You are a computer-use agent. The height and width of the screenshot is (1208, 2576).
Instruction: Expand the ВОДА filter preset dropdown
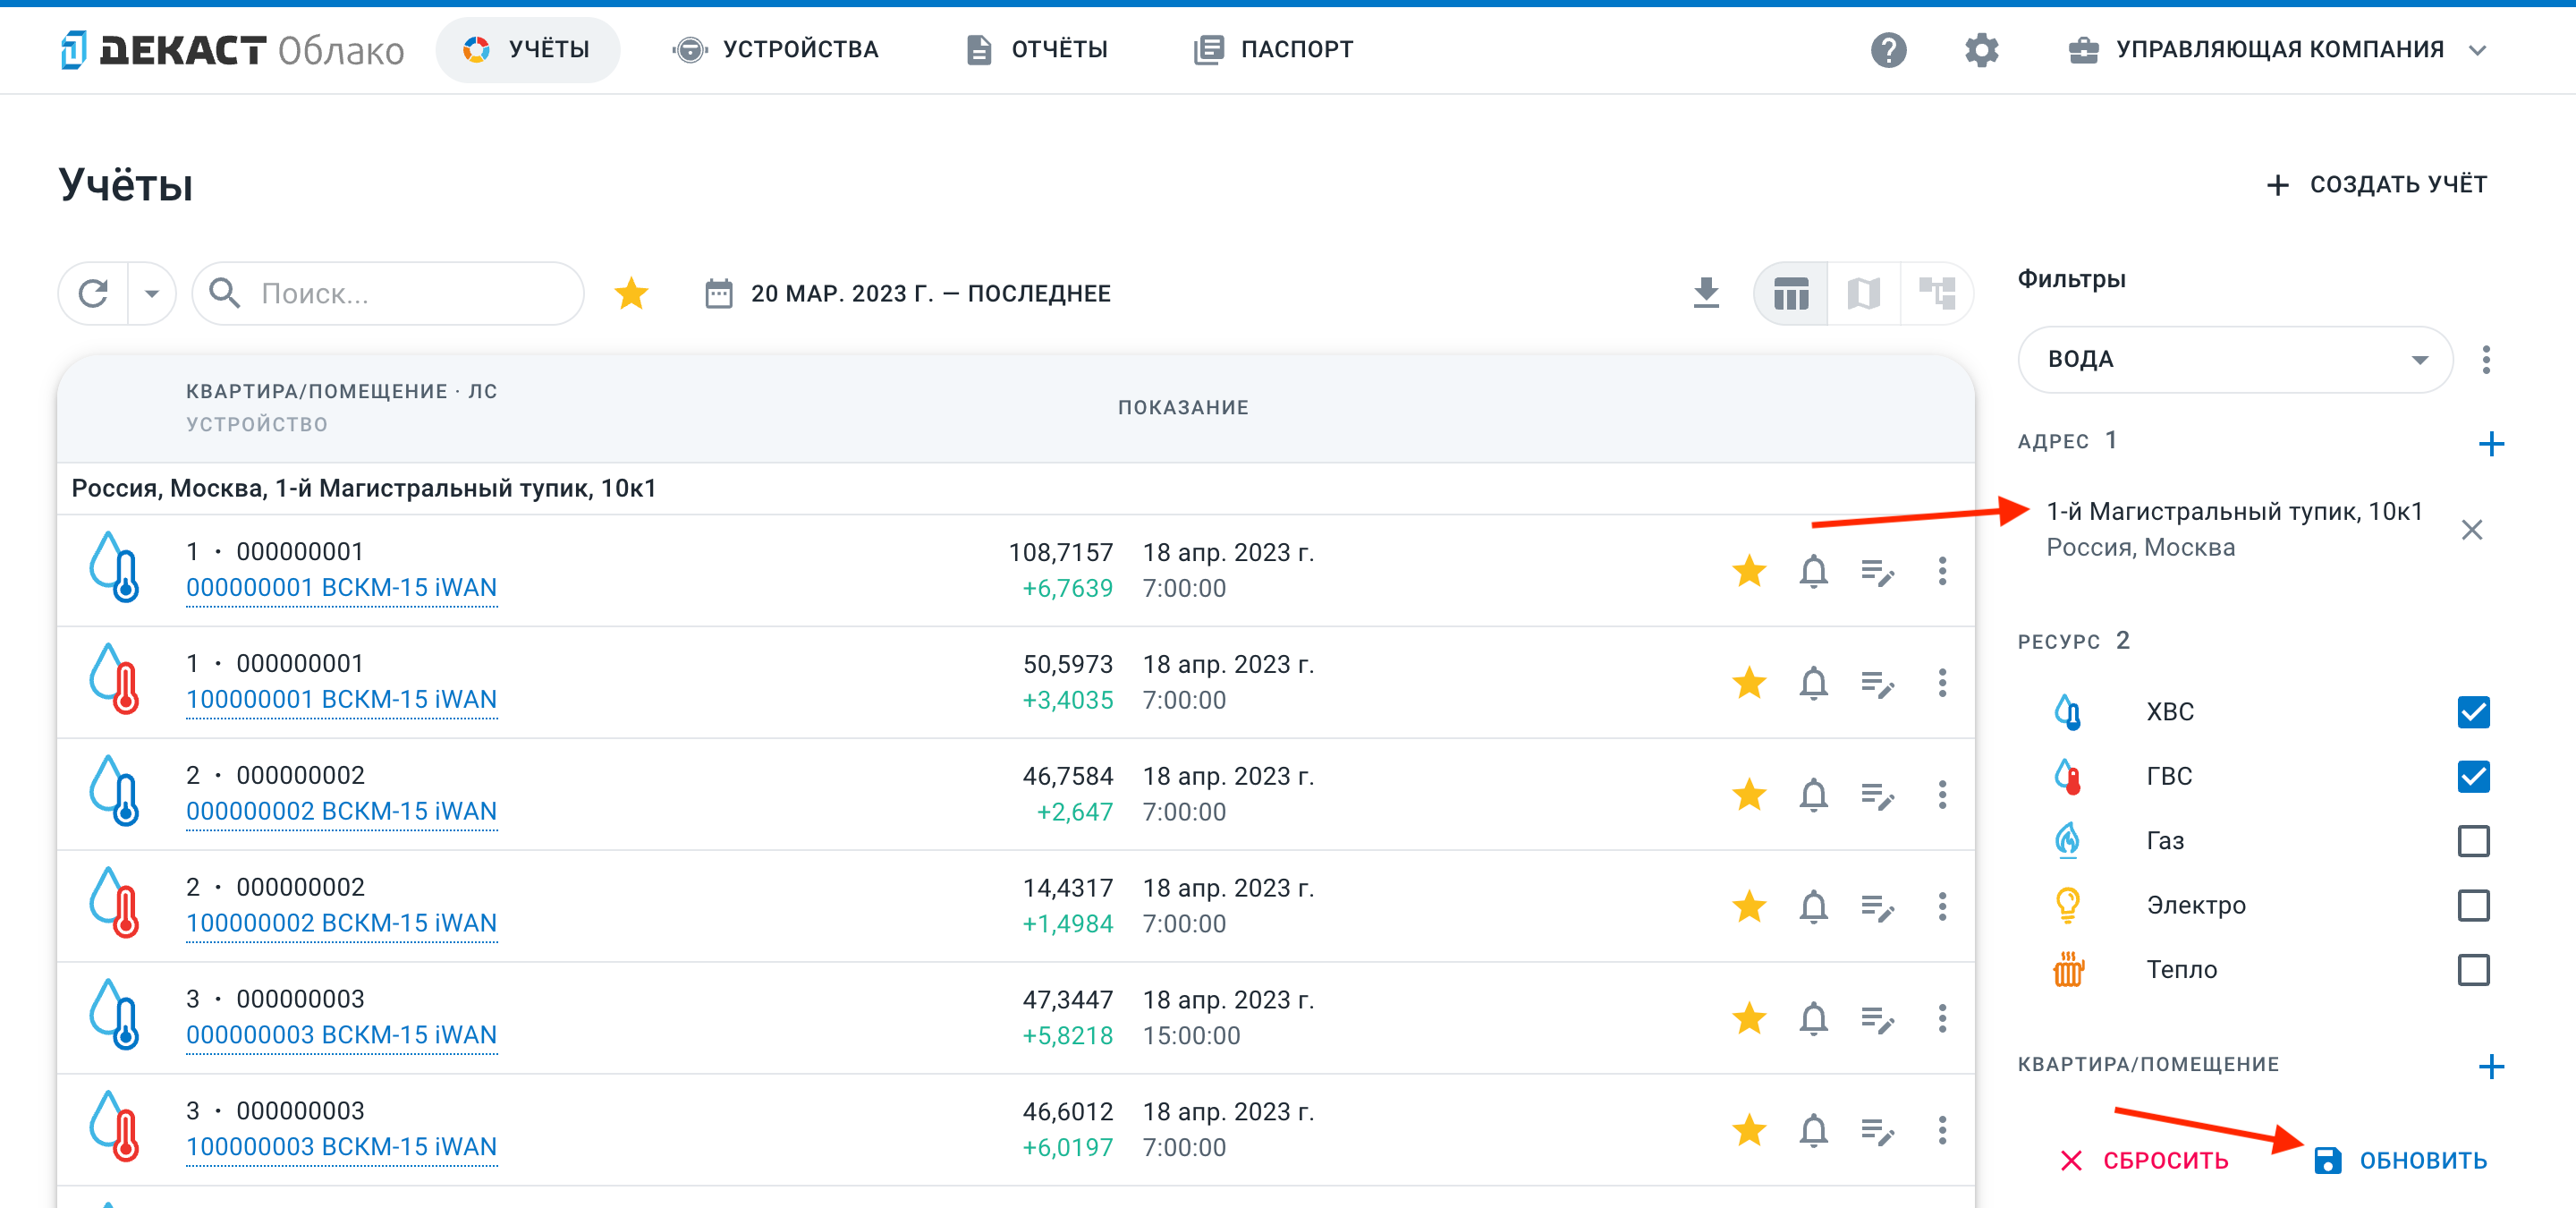2235,359
